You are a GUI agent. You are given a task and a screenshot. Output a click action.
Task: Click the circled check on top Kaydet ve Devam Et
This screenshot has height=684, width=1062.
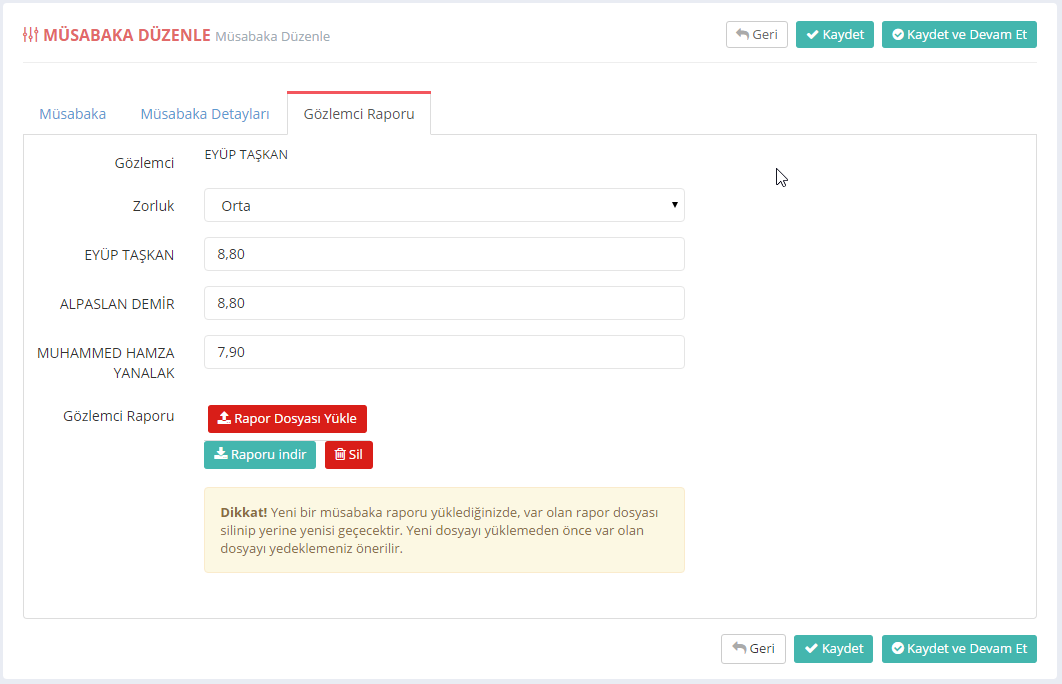tap(898, 34)
